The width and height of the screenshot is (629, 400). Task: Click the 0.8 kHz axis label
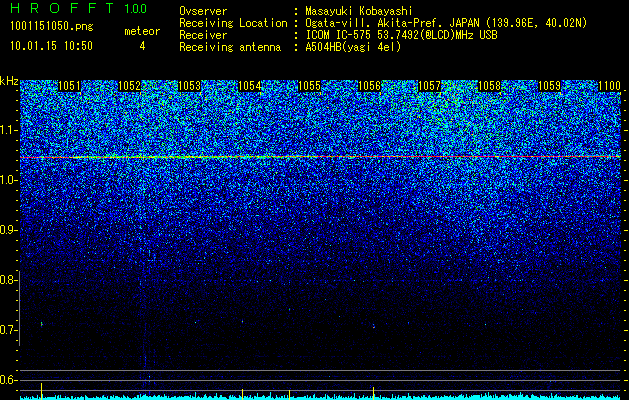point(7,280)
